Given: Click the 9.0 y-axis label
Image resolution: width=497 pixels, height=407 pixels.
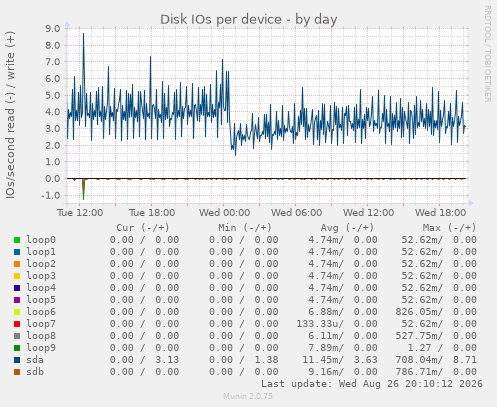Looking at the screenshot, I should coord(53,29).
